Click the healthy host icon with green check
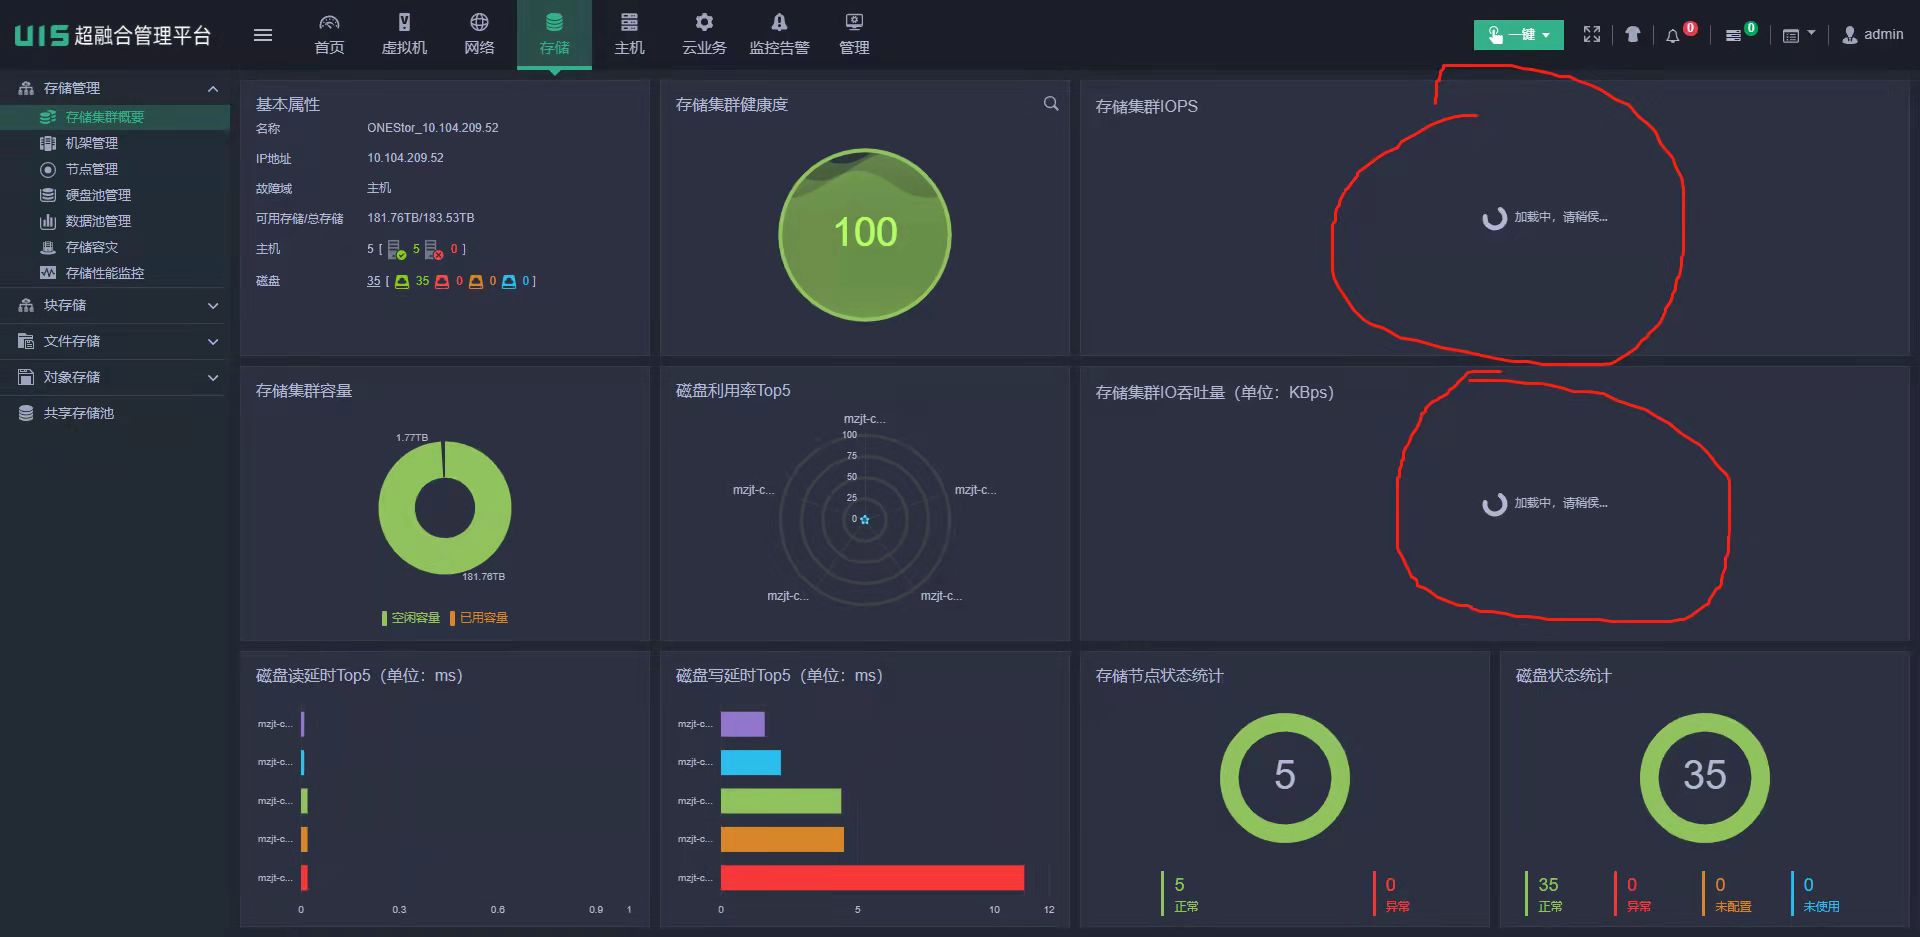 click(x=396, y=249)
